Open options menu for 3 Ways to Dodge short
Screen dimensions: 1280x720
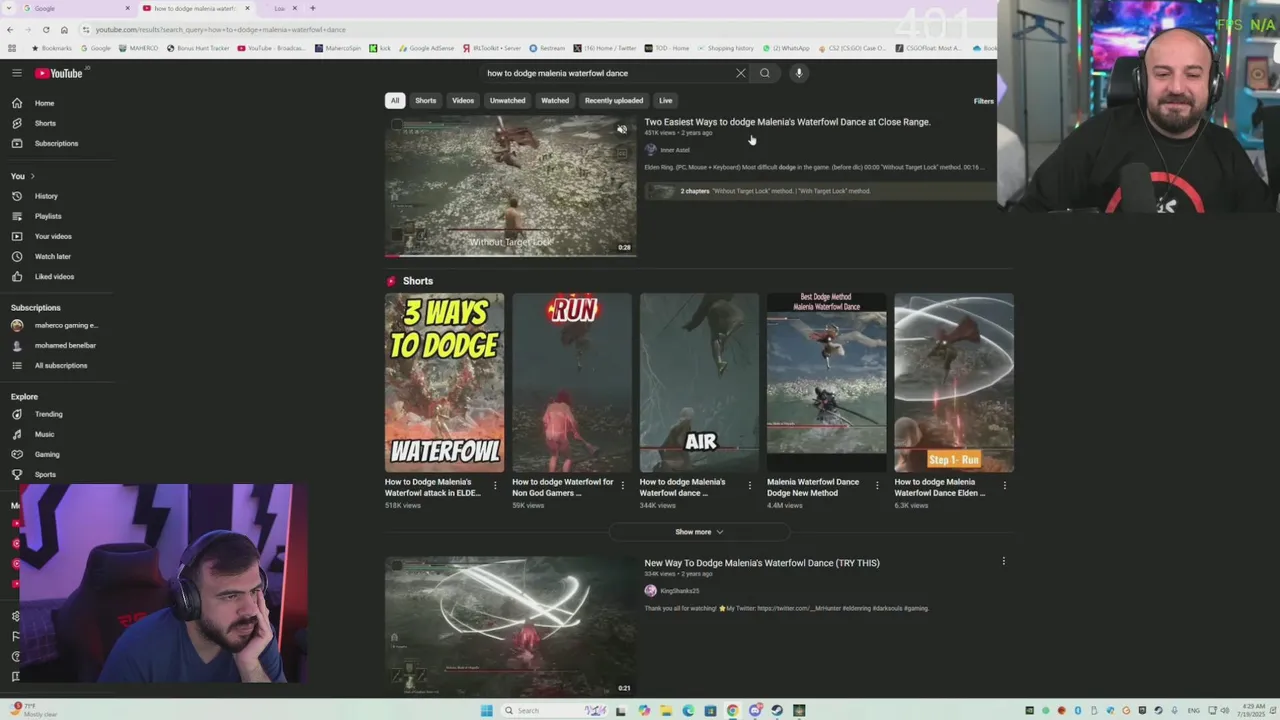[x=495, y=485]
